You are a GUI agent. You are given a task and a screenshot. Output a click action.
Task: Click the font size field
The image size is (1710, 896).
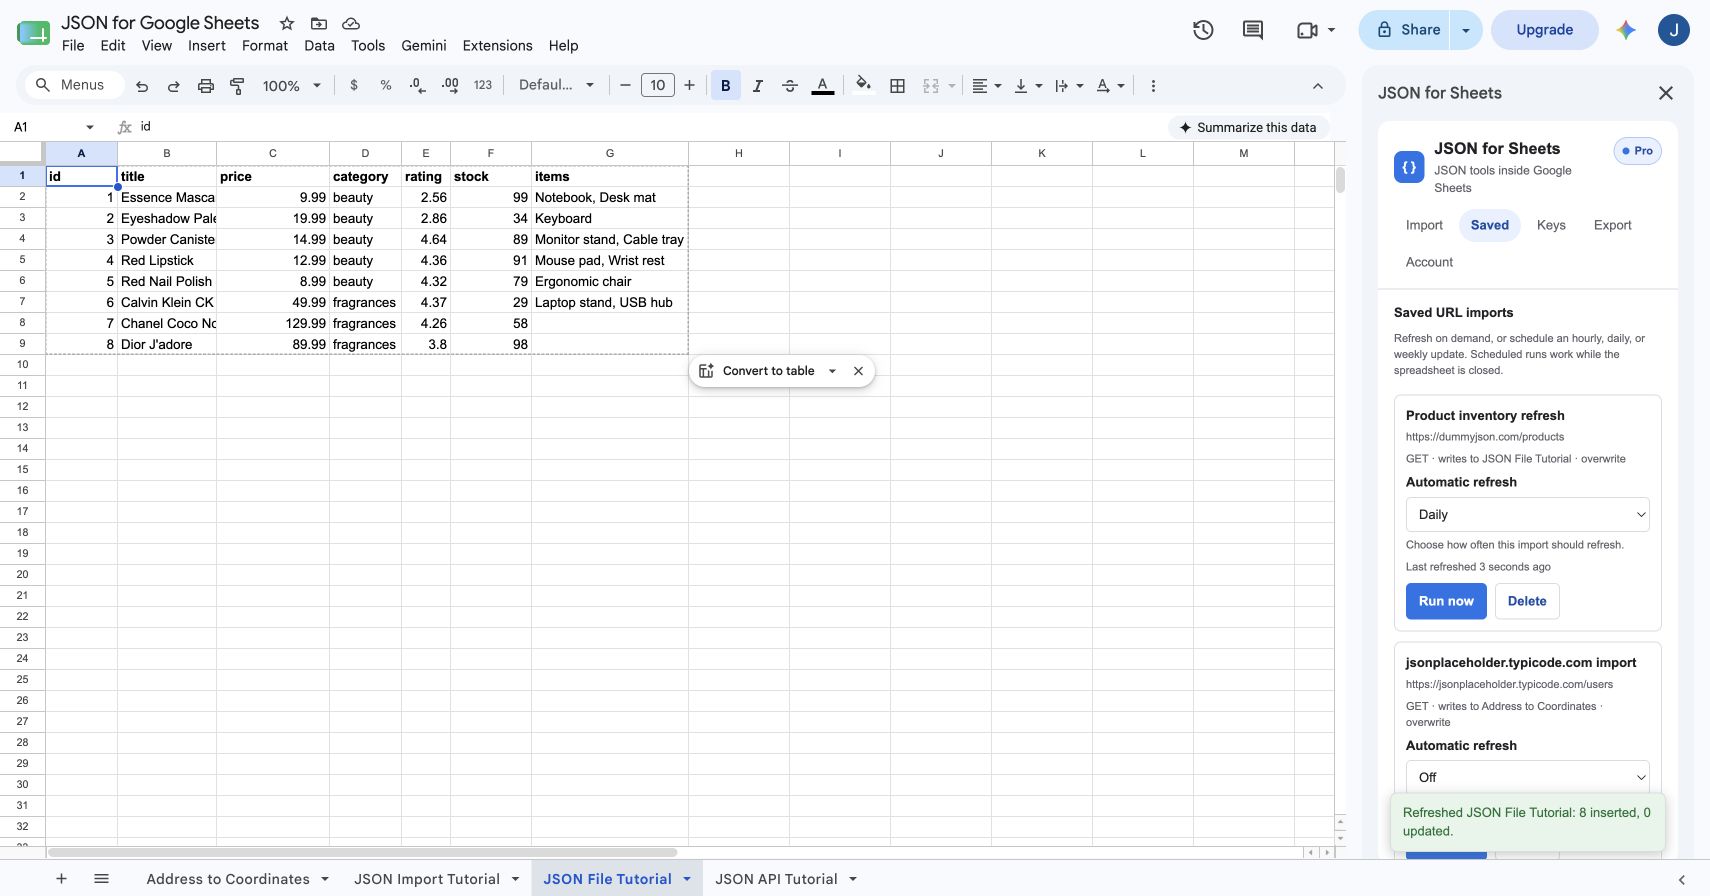657,86
